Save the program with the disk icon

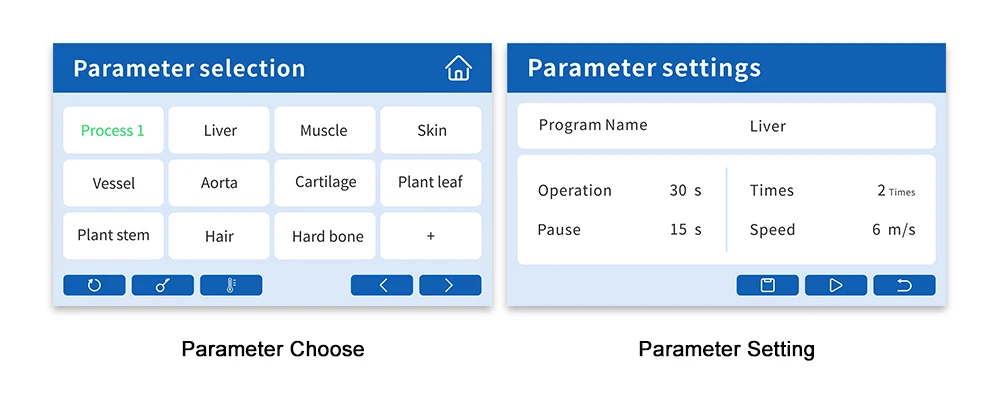click(x=767, y=285)
